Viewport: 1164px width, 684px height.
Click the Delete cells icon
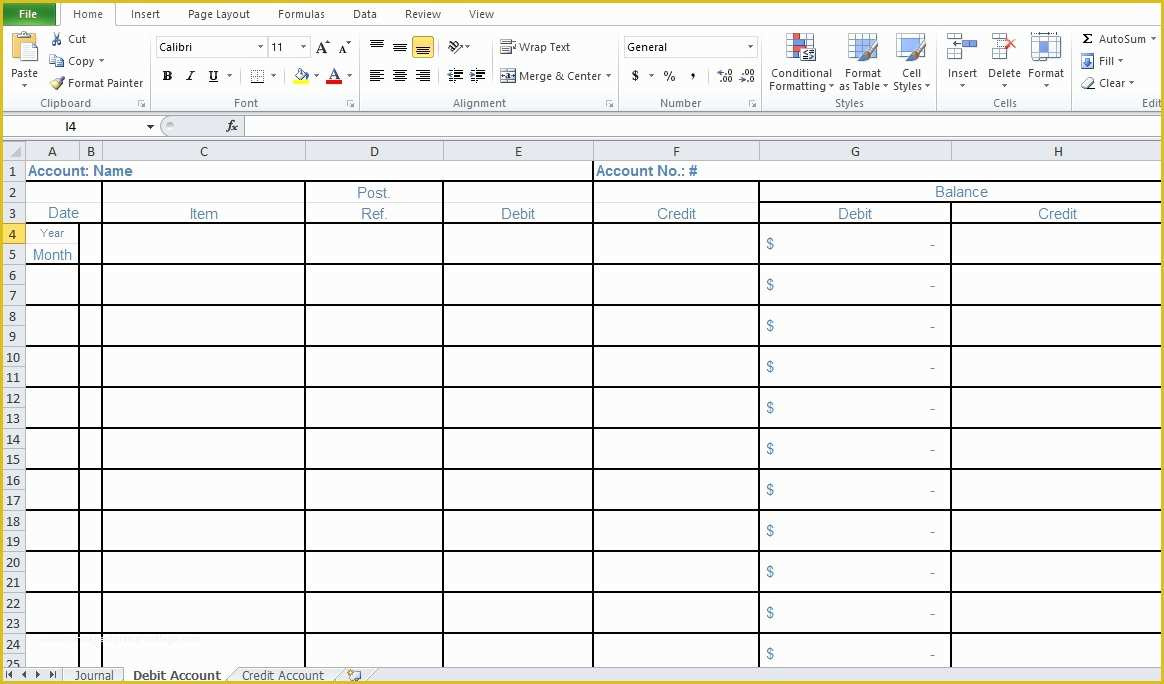pos(1004,48)
